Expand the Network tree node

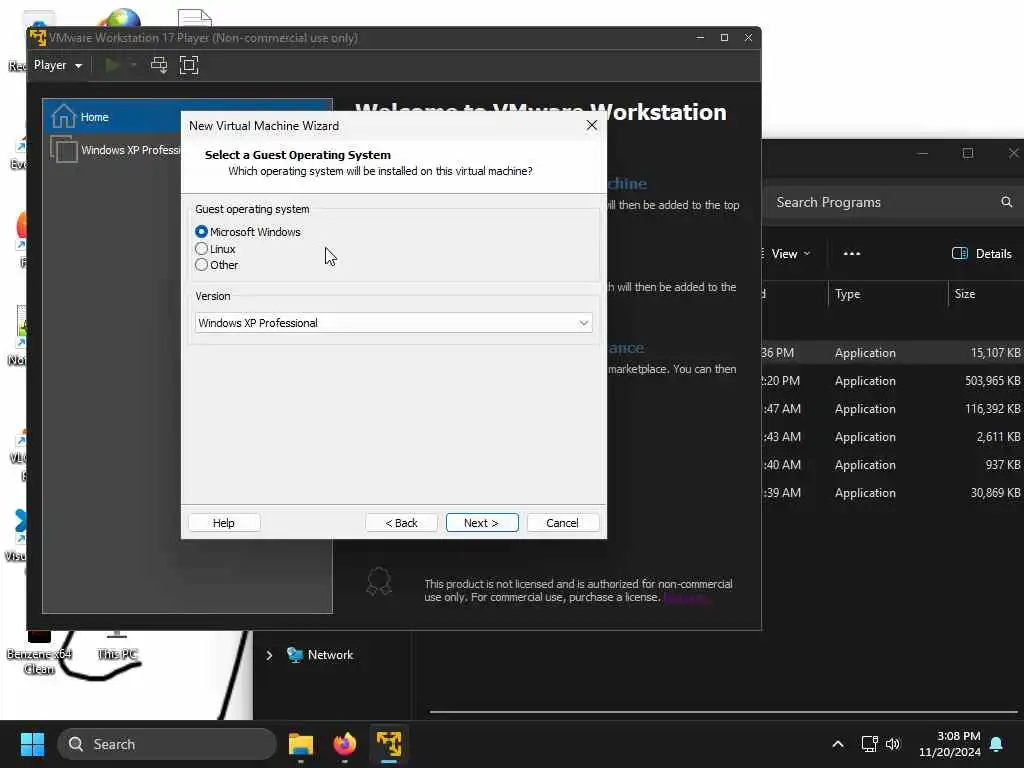[x=269, y=655]
